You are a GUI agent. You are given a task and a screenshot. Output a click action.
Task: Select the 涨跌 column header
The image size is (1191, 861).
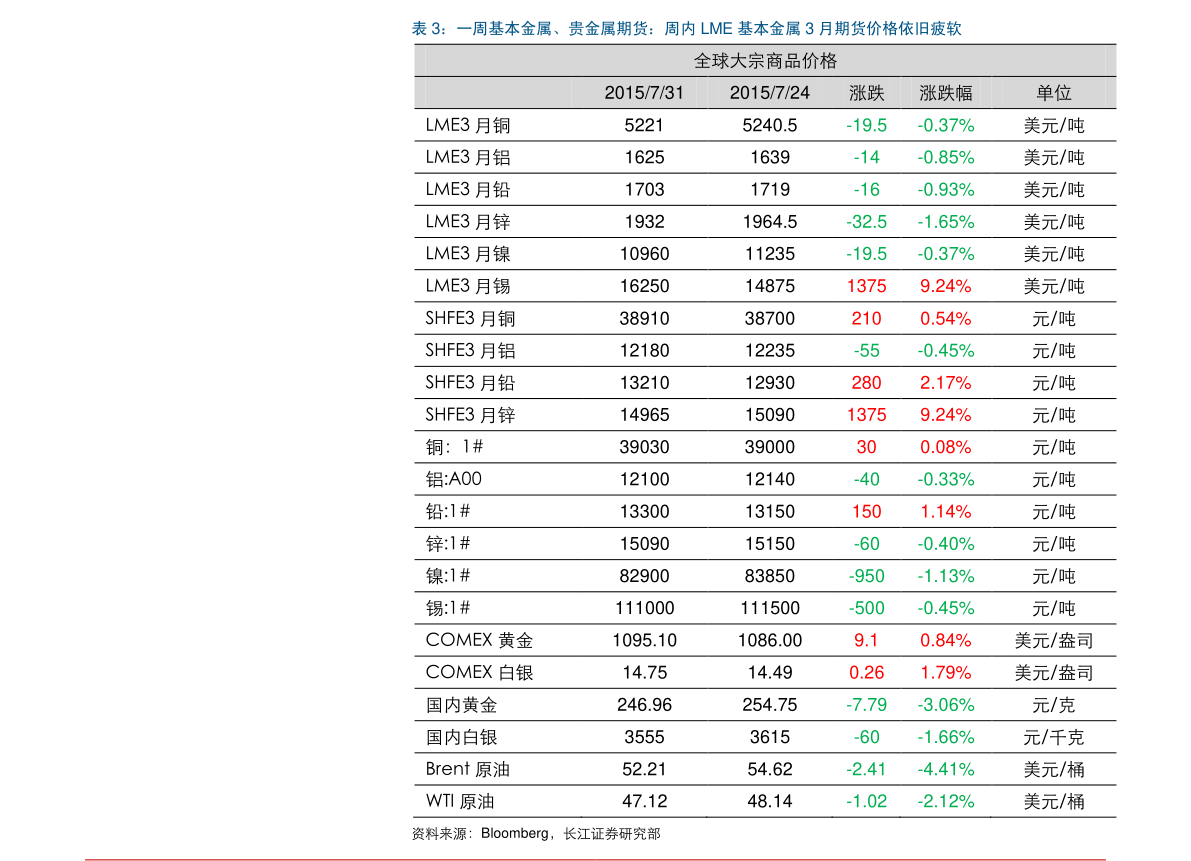[x=866, y=93]
